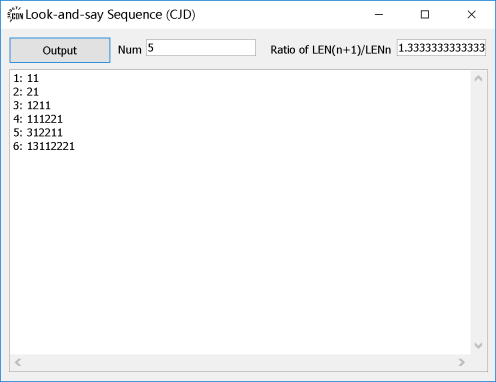Maximize the Look-and-say Sequence window
The width and height of the screenshot is (496, 382).
click(425, 14)
